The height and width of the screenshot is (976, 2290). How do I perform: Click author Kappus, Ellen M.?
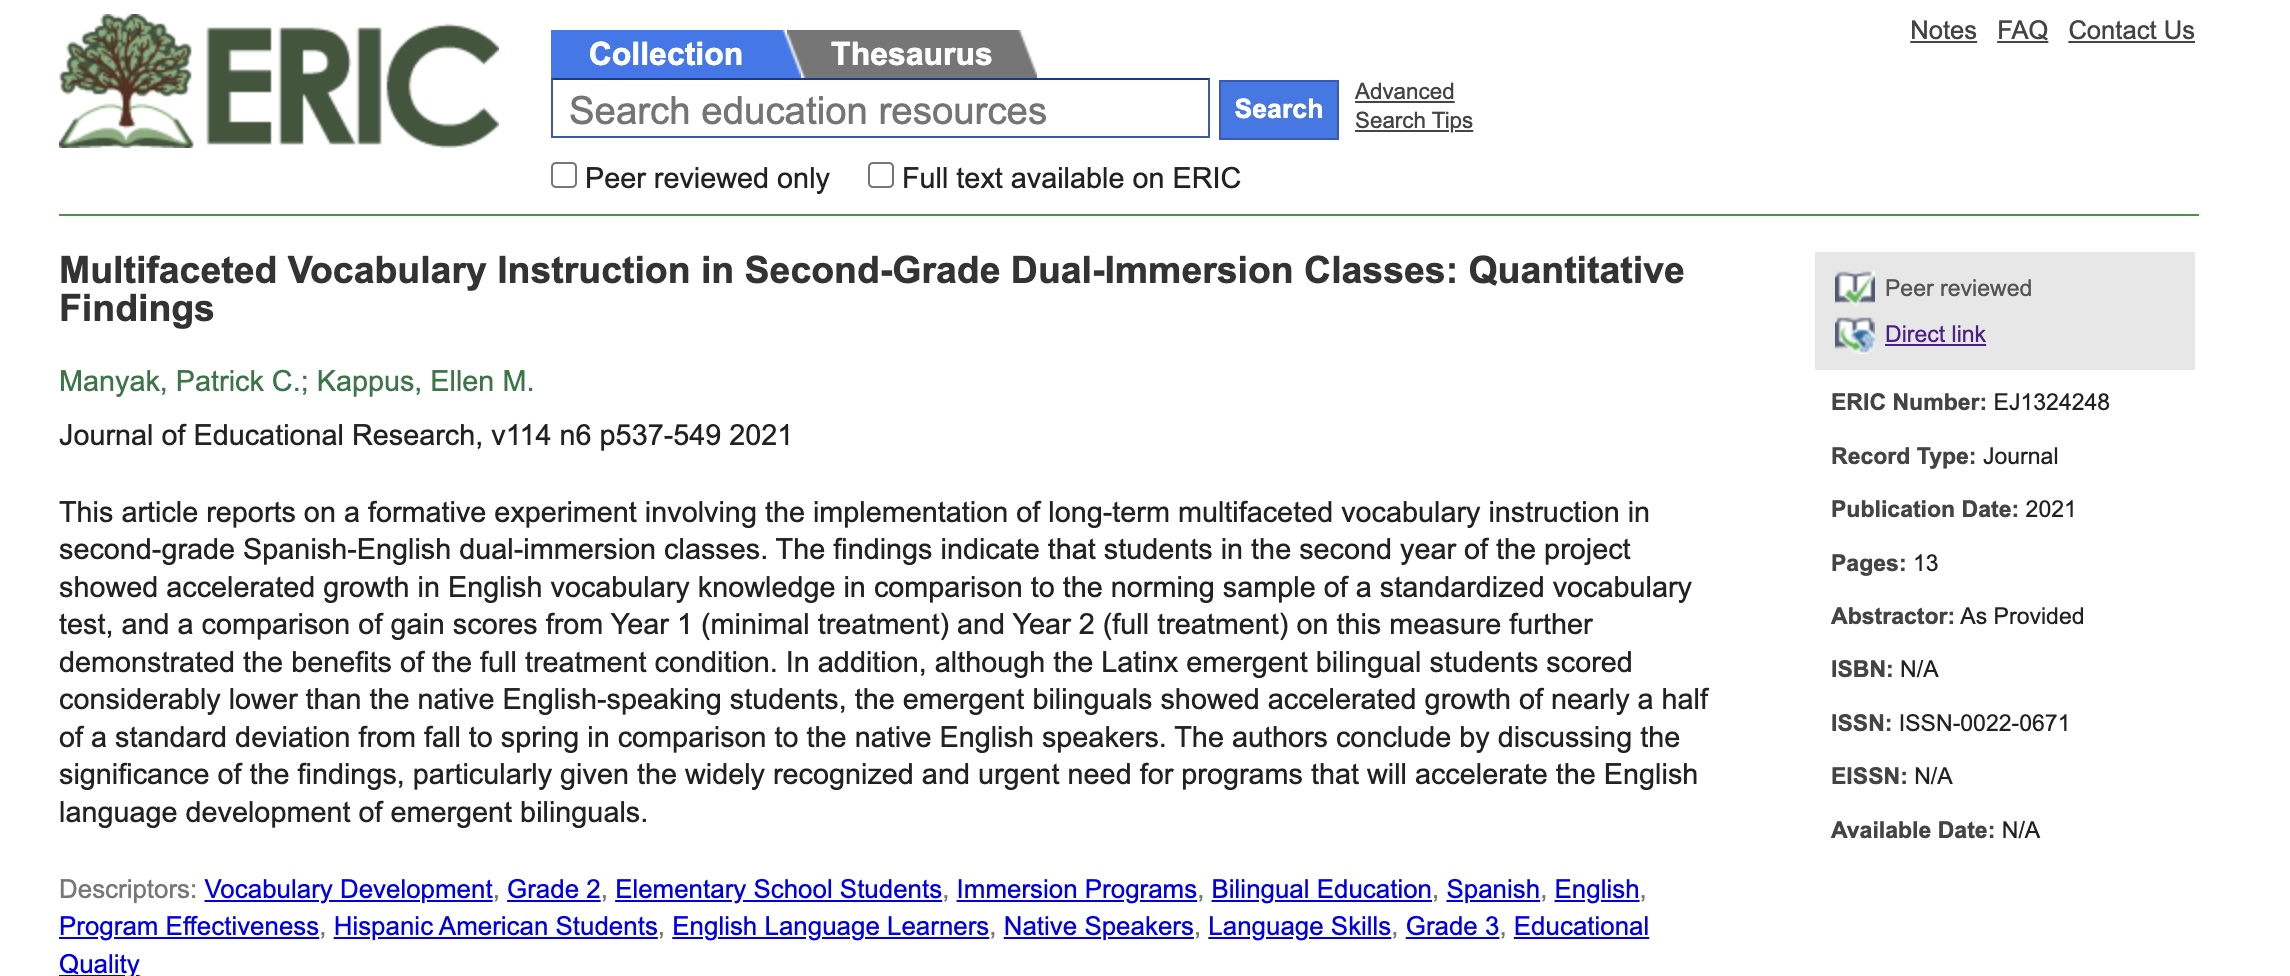tap(425, 381)
